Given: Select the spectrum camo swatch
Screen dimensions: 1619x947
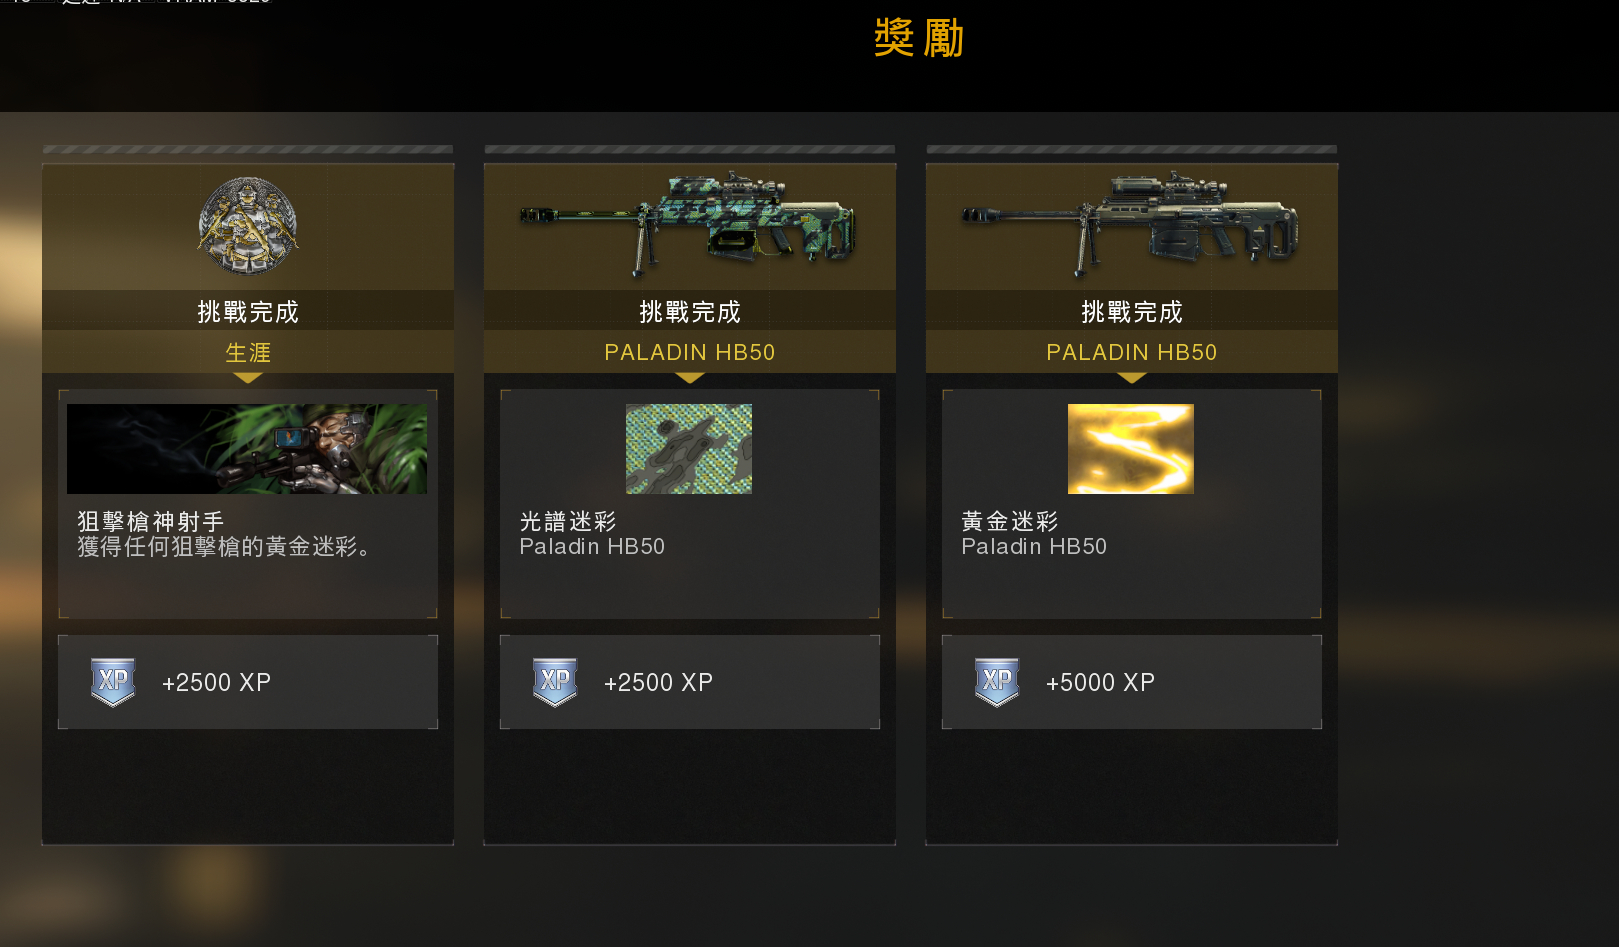Looking at the screenshot, I should tap(689, 449).
